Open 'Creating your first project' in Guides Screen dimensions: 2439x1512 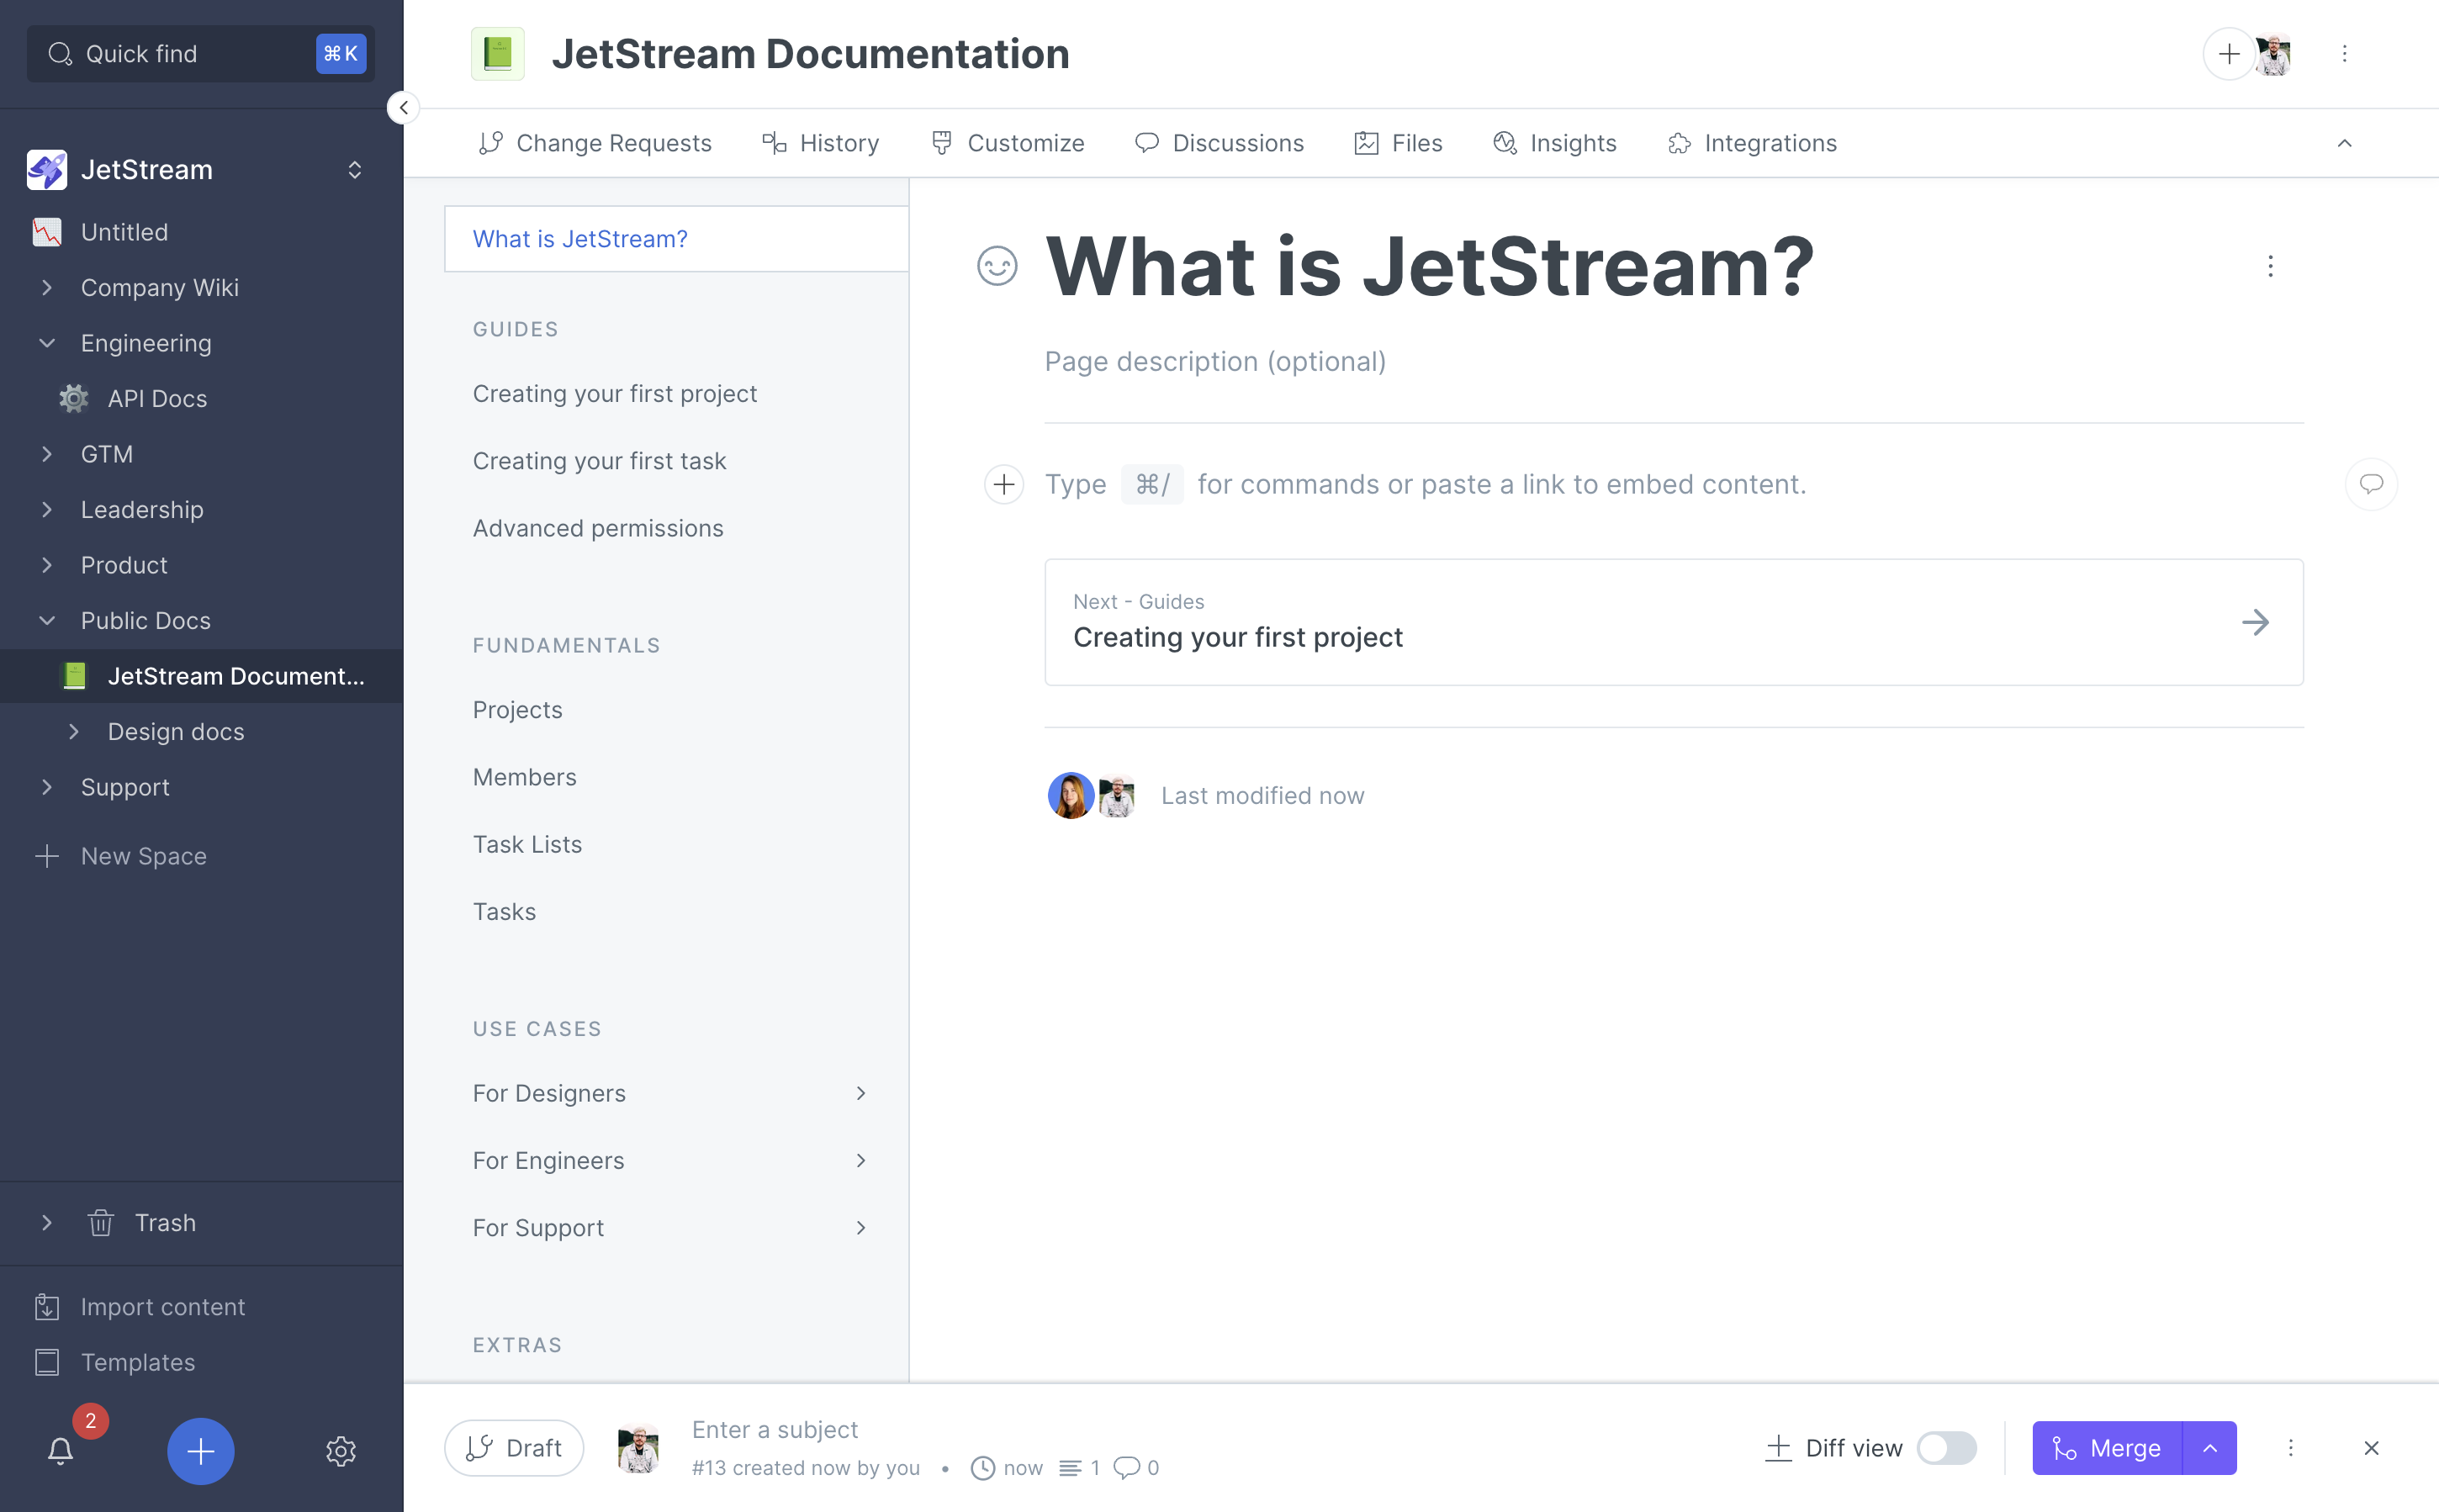point(614,394)
